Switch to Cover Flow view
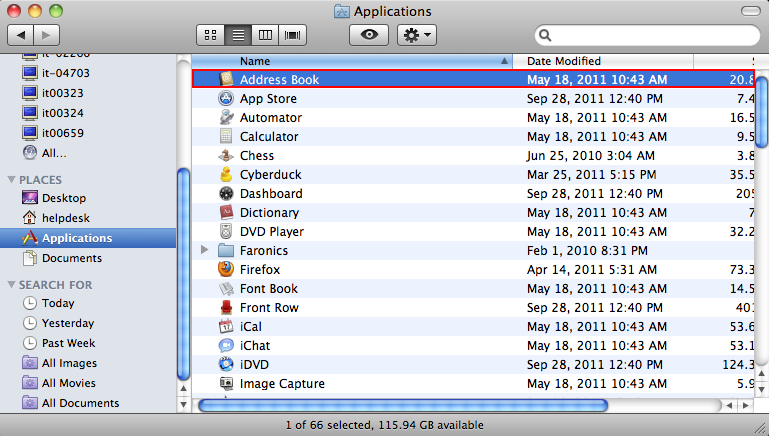 click(293, 35)
